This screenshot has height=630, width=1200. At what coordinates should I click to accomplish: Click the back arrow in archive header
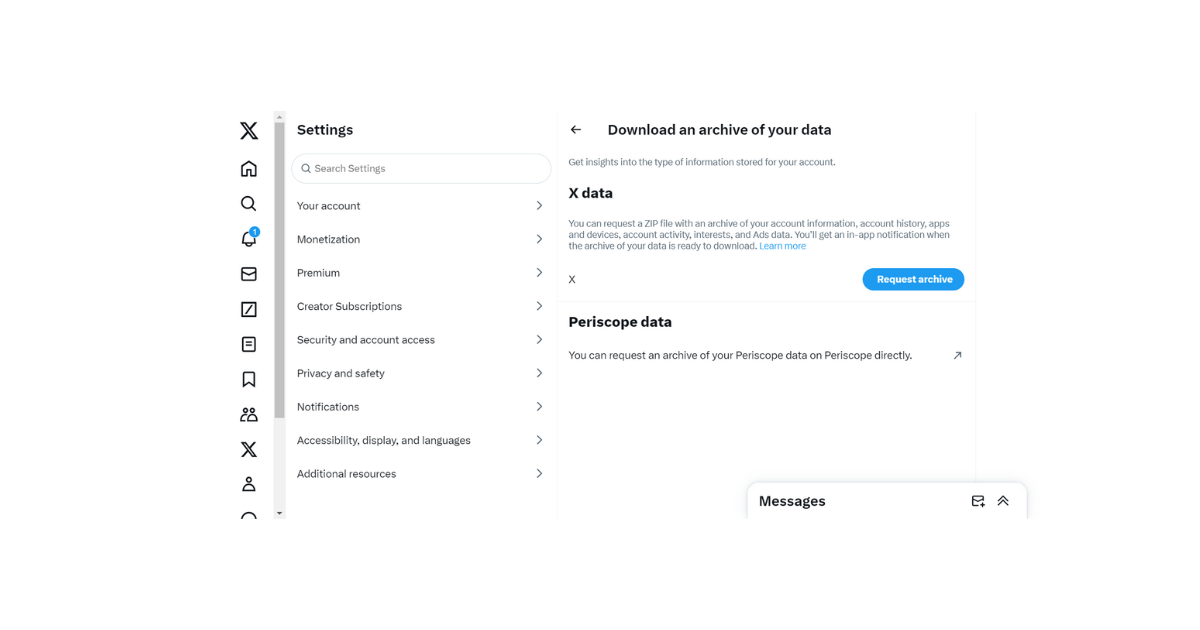tap(576, 130)
